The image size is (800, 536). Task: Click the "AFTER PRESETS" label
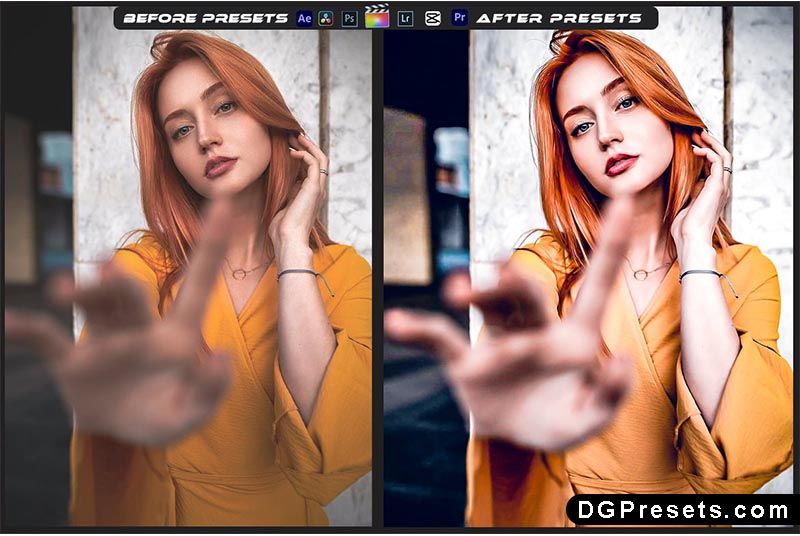[x=559, y=19]
